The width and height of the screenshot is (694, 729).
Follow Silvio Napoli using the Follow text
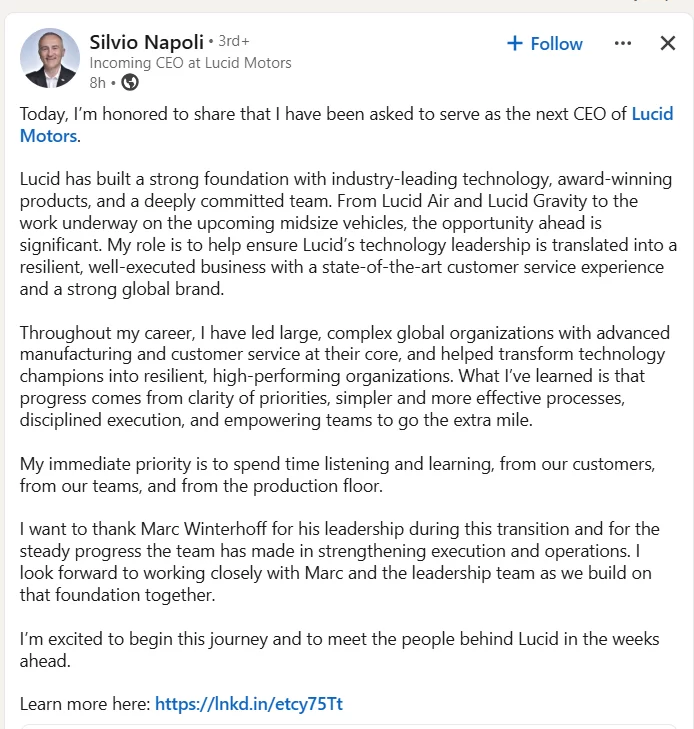click(x=556, y=44)
